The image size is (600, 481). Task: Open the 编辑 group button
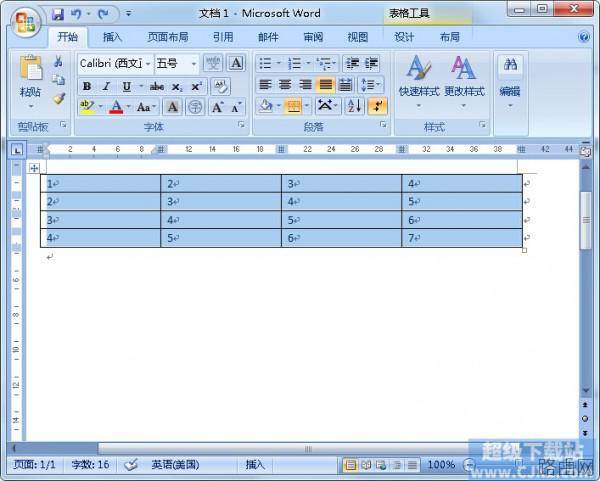510,82
